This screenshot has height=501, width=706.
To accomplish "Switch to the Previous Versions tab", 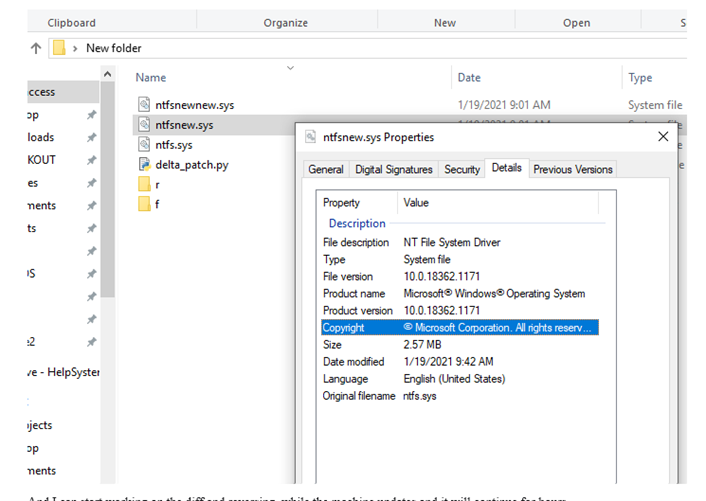I will [573, 169].
